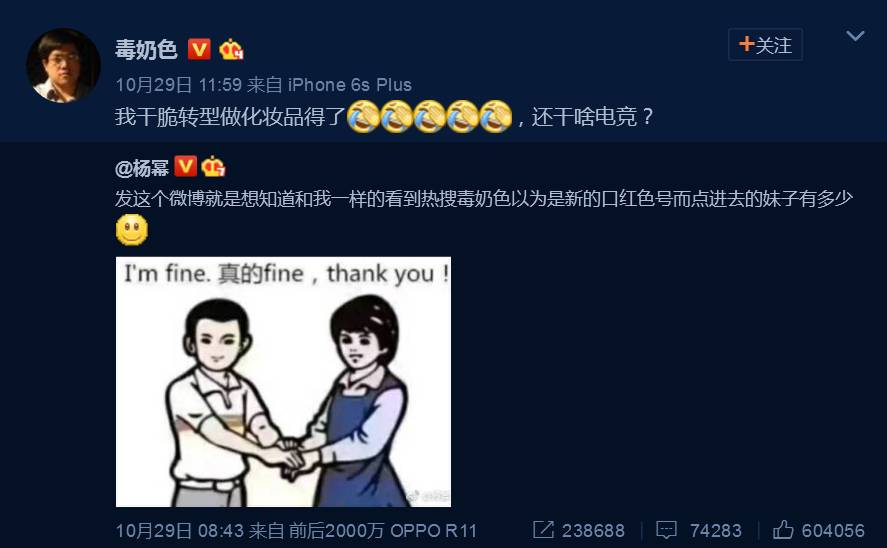Open post timestamp 10月29日 11:59
Screen dimensions: 887x548
[179, 85]
